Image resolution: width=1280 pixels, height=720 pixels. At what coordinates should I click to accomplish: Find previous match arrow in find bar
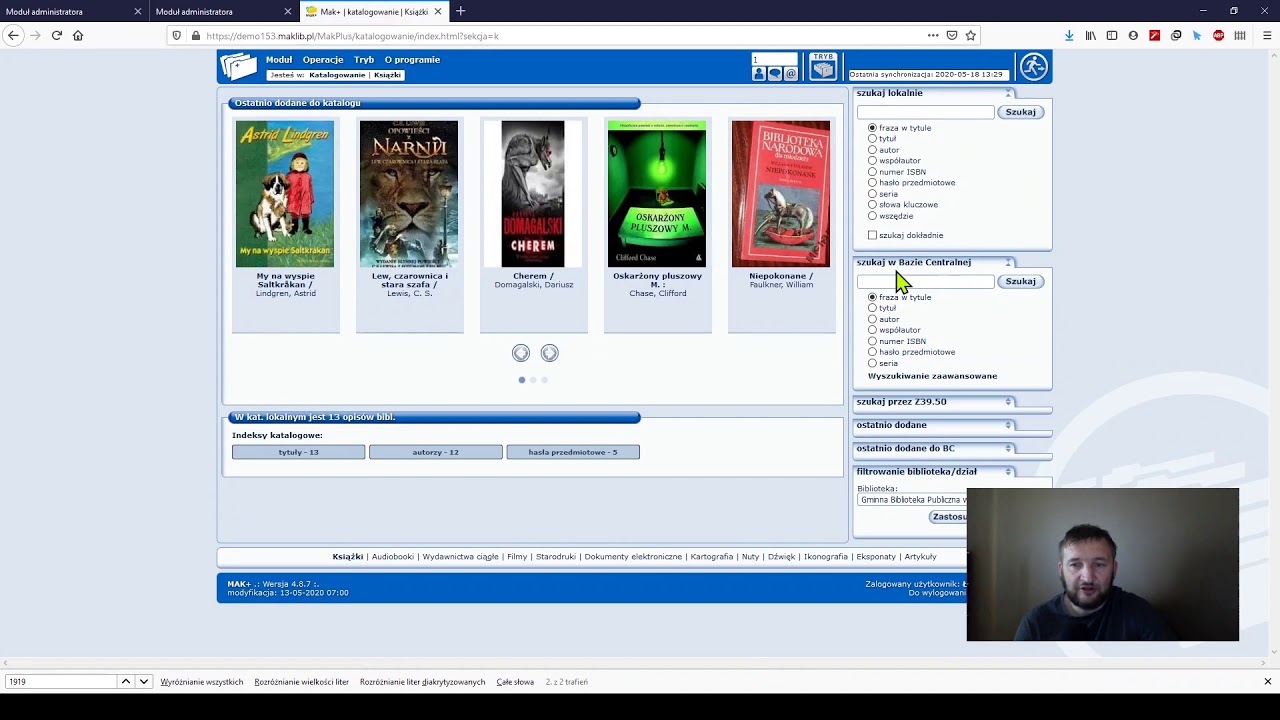click(125, 681)
